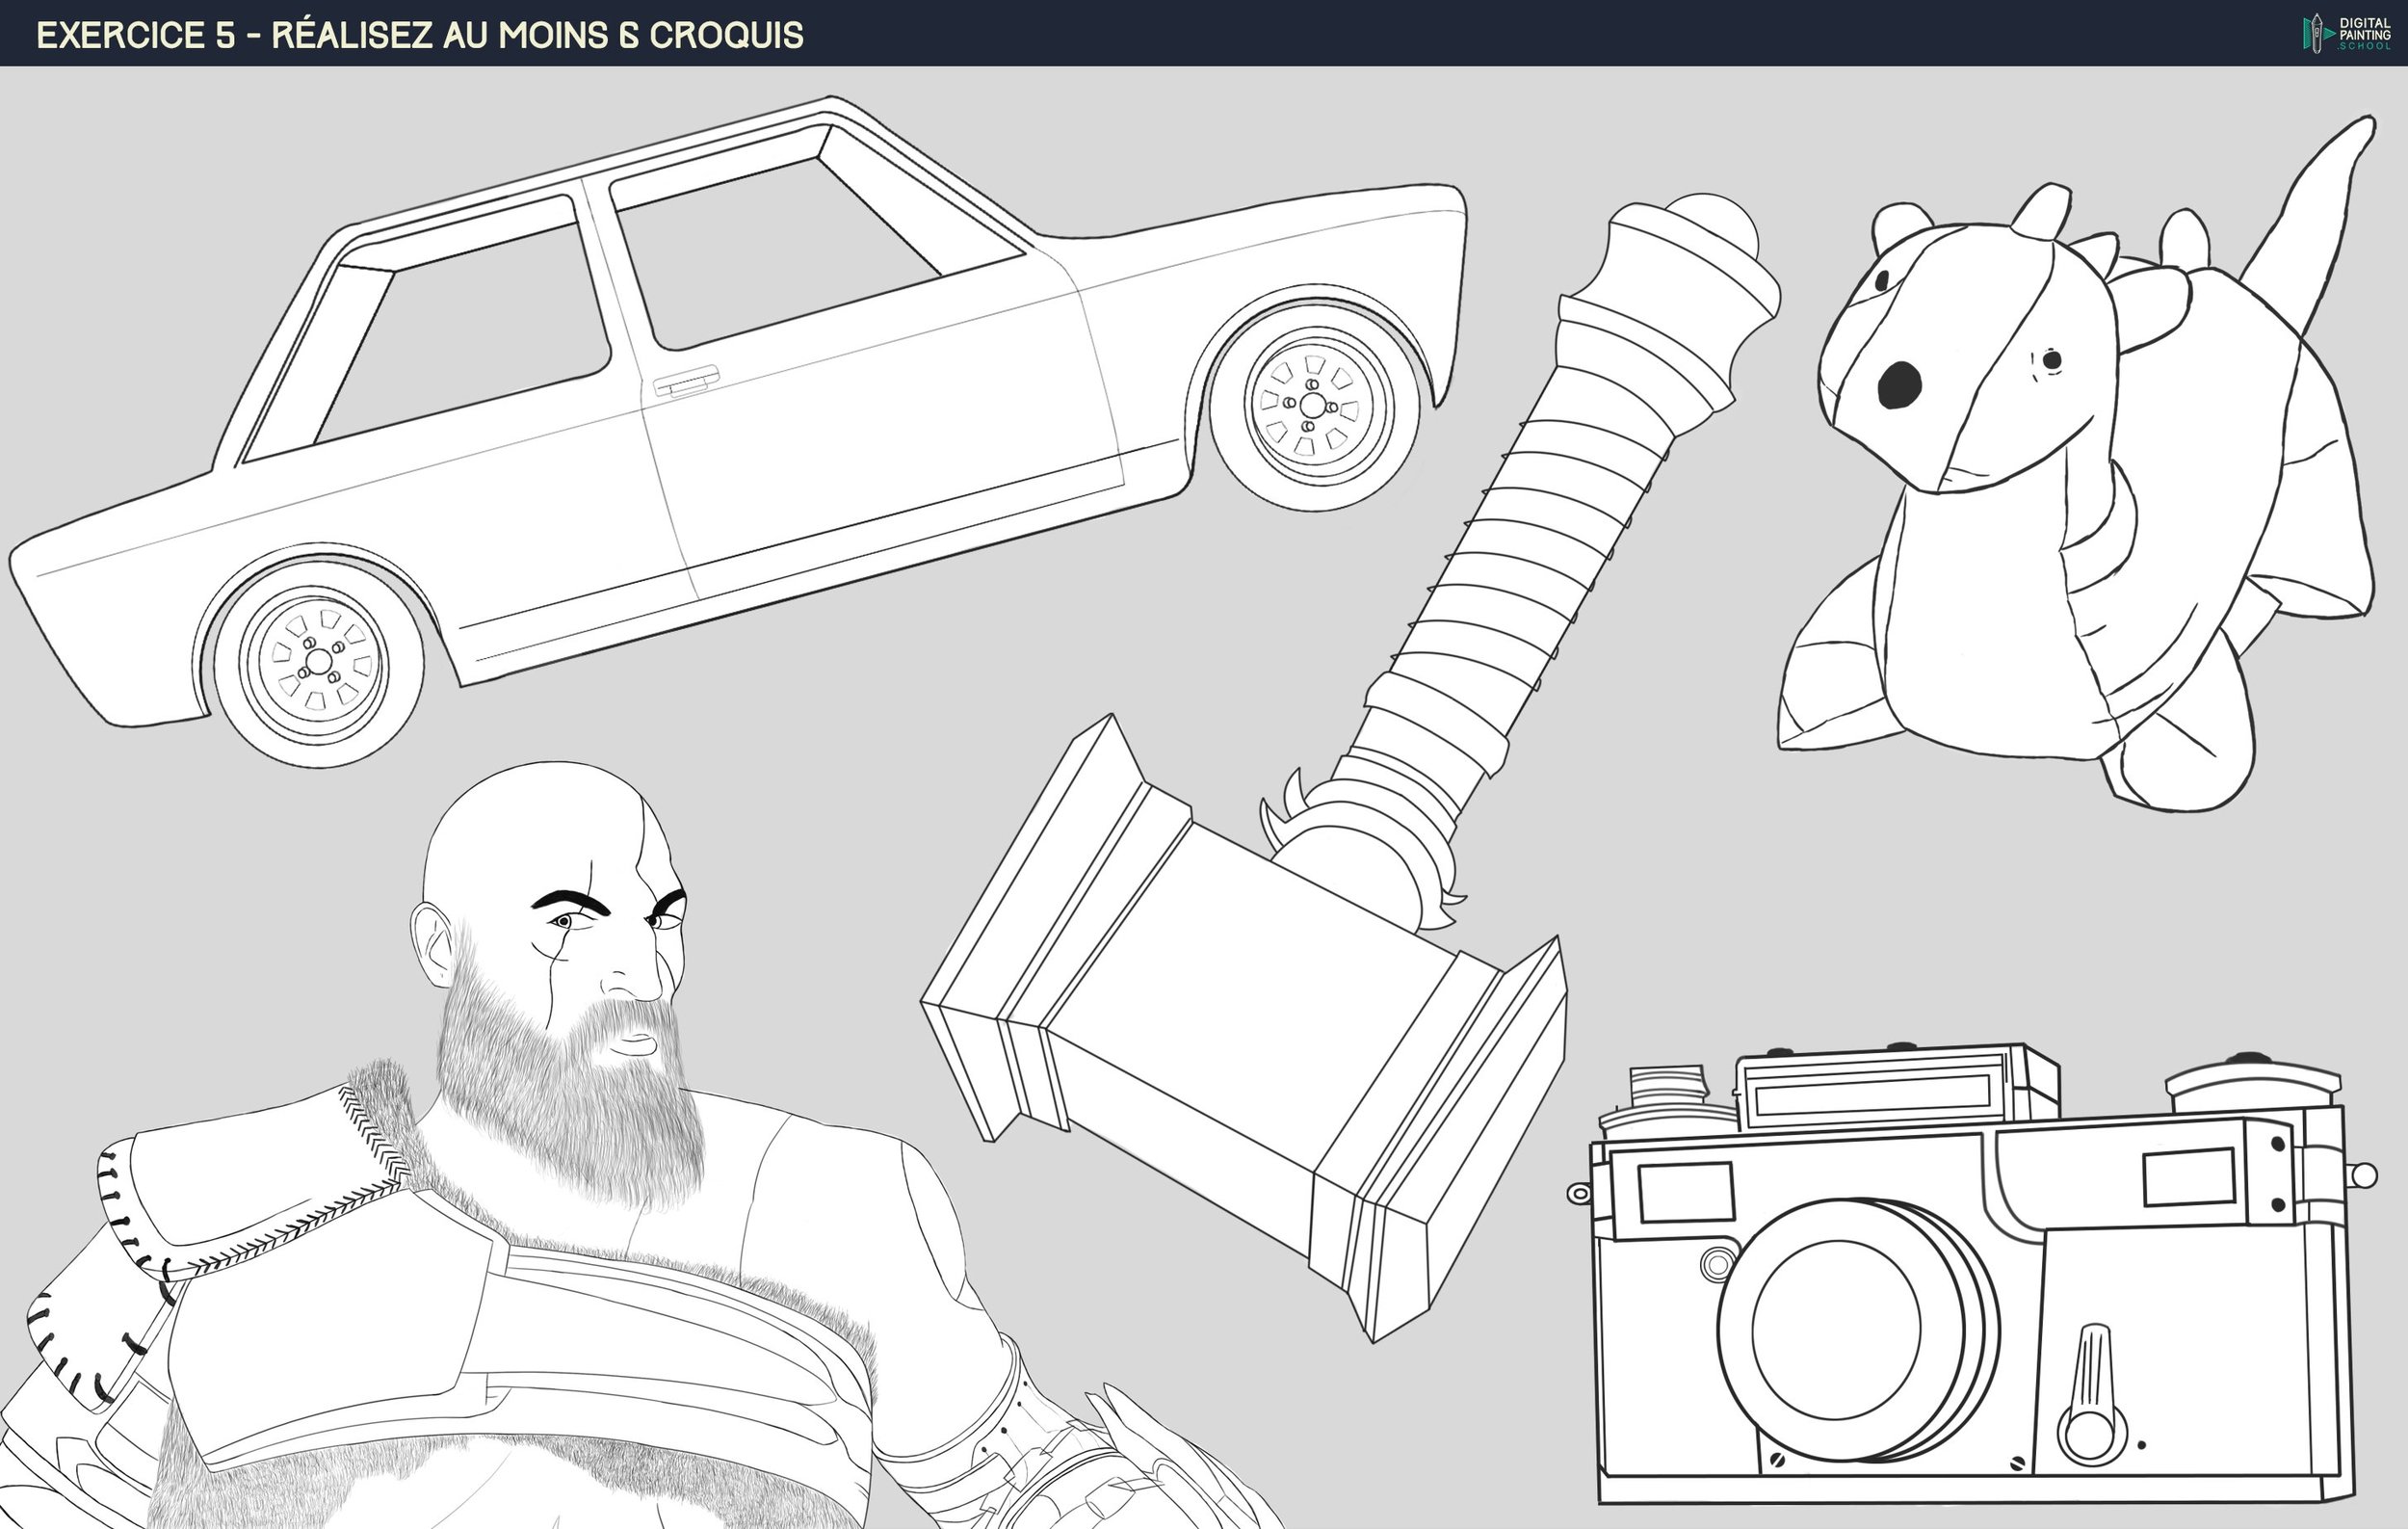Click the plush dragon's right eye
Screen dimensions: 2408x1529
pos(2051,359)
